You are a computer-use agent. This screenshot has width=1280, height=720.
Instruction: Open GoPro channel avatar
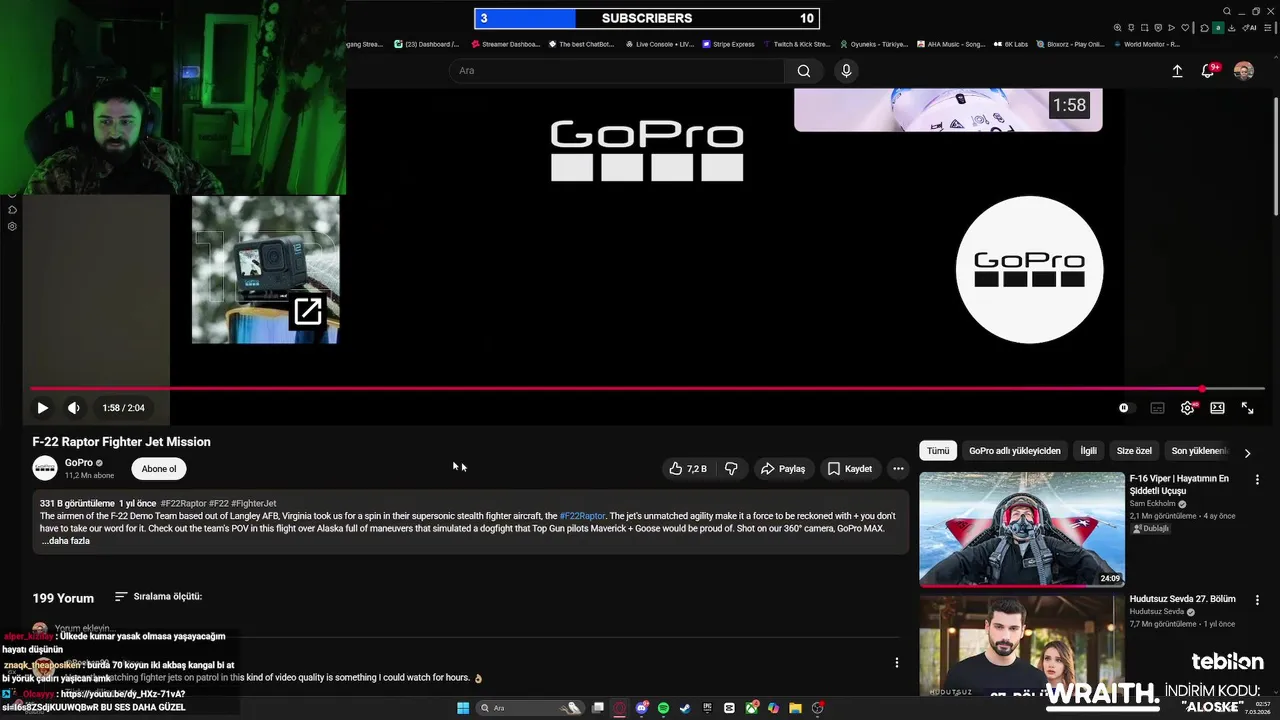45,468
